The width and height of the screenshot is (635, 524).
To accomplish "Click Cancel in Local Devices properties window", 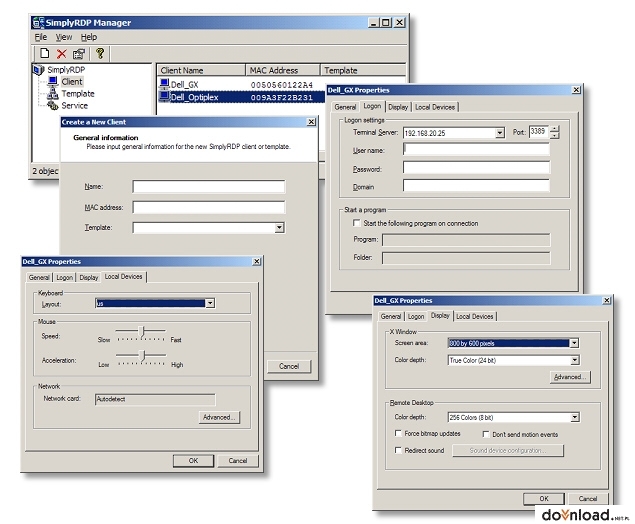I will click(x=238, y=460).
